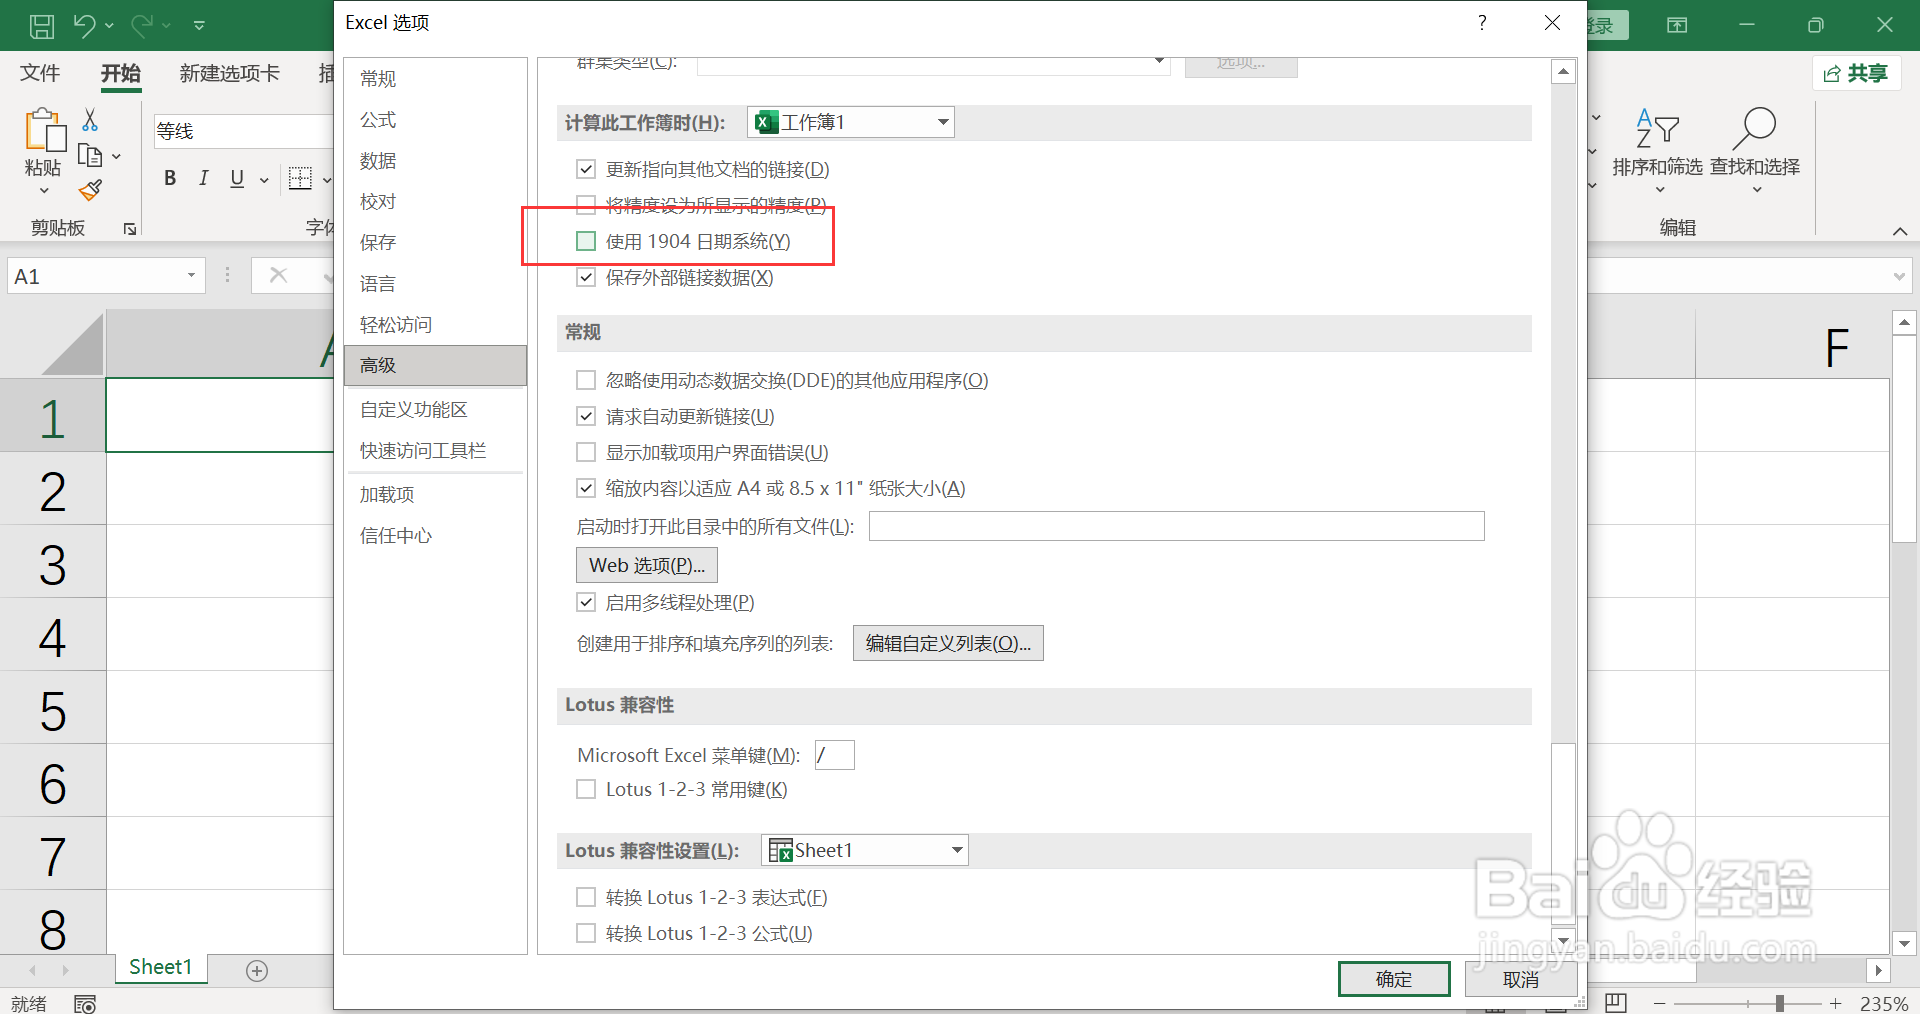
Task: Click the Copy icon
Action: pos(90,155)
